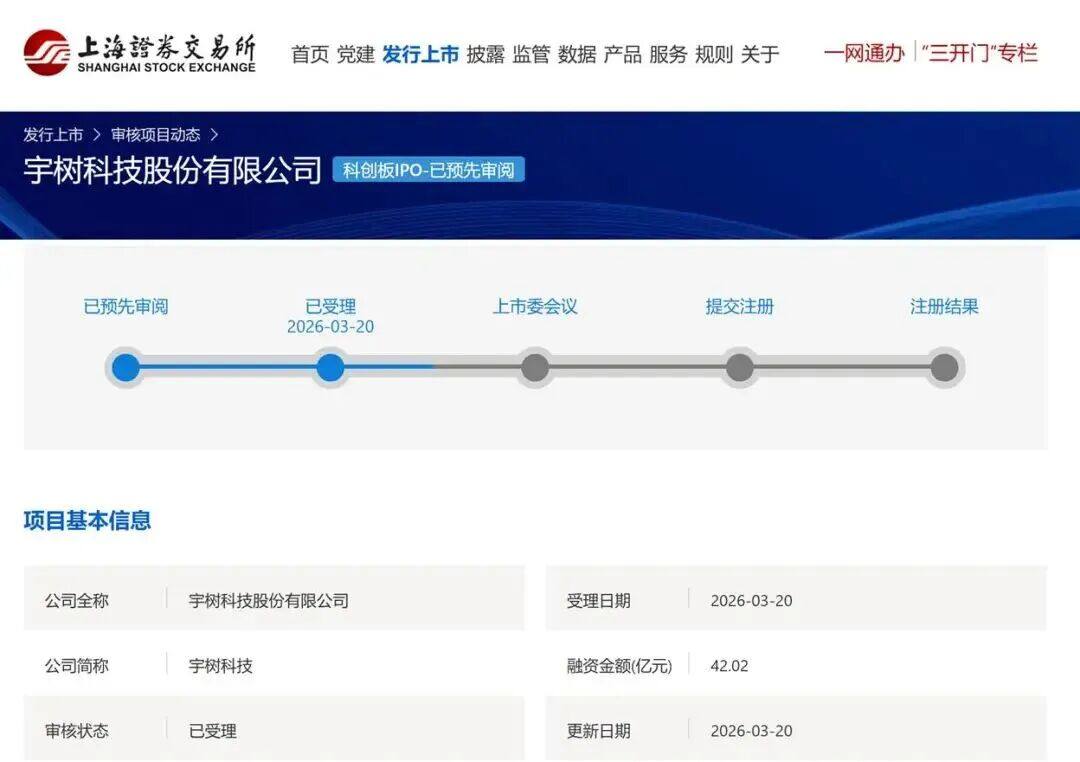
Task: Select the 已预先审阅 timeline node
Action: point(125,367)
